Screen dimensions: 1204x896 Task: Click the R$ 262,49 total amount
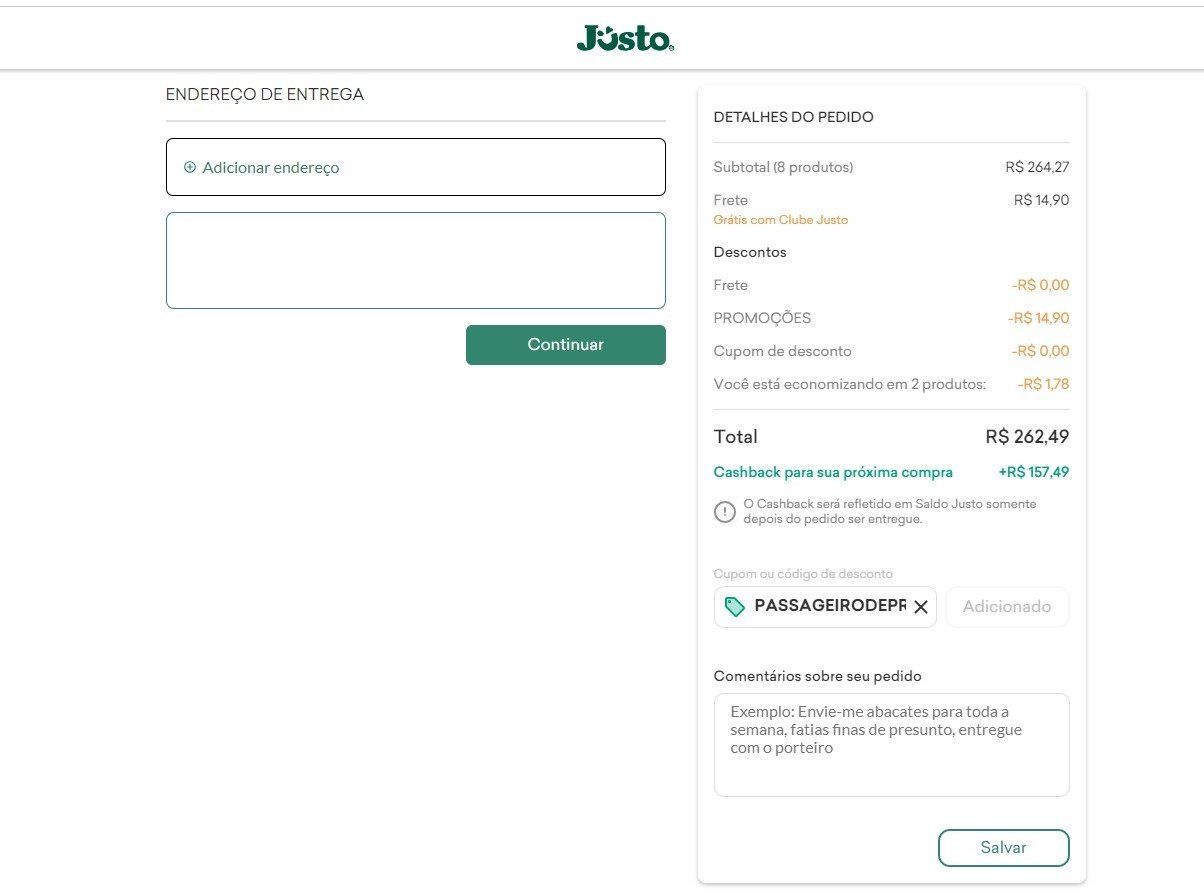[1027, 437]
